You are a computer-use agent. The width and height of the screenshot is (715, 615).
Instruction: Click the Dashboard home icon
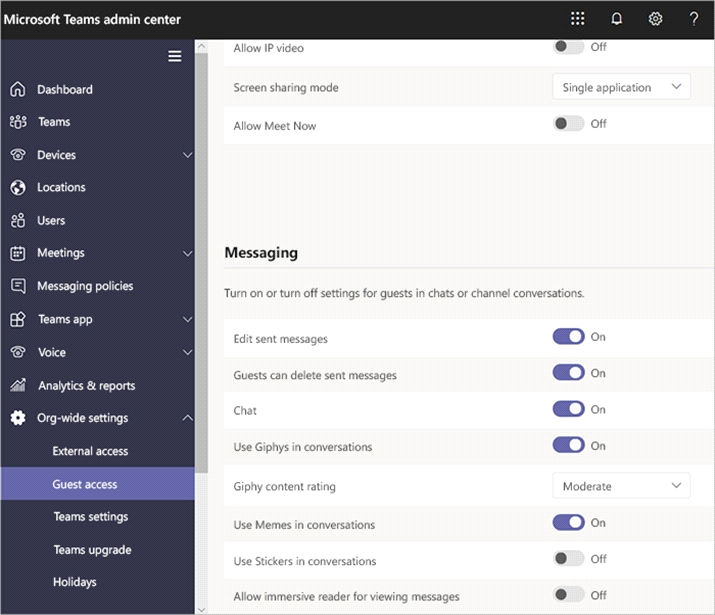[18, 89]
